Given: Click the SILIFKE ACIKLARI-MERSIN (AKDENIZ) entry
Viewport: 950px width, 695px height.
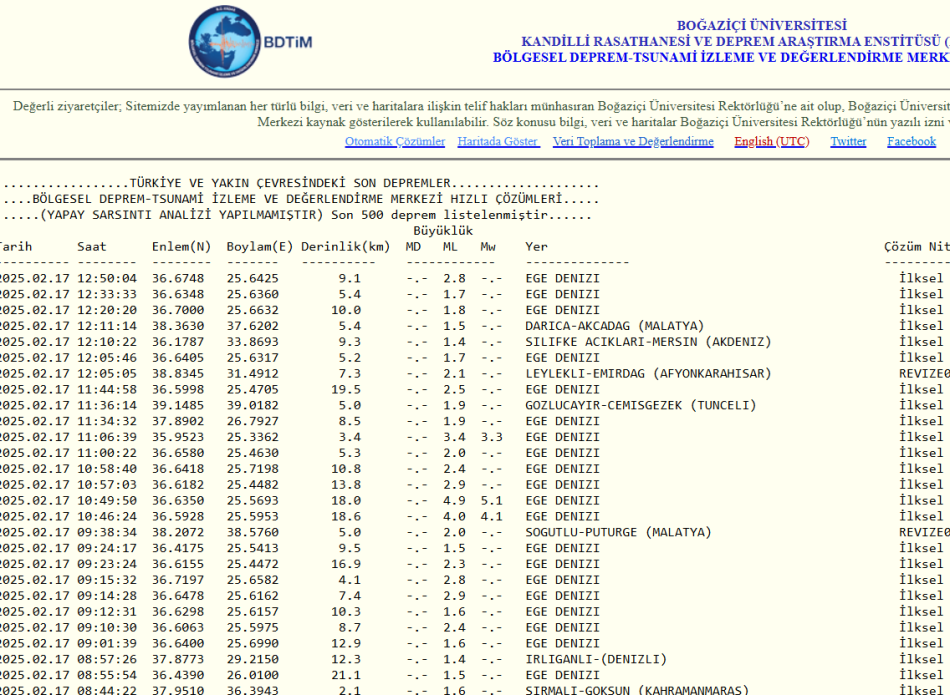Looking at the screenshot, I should click(x=648, y=342).
